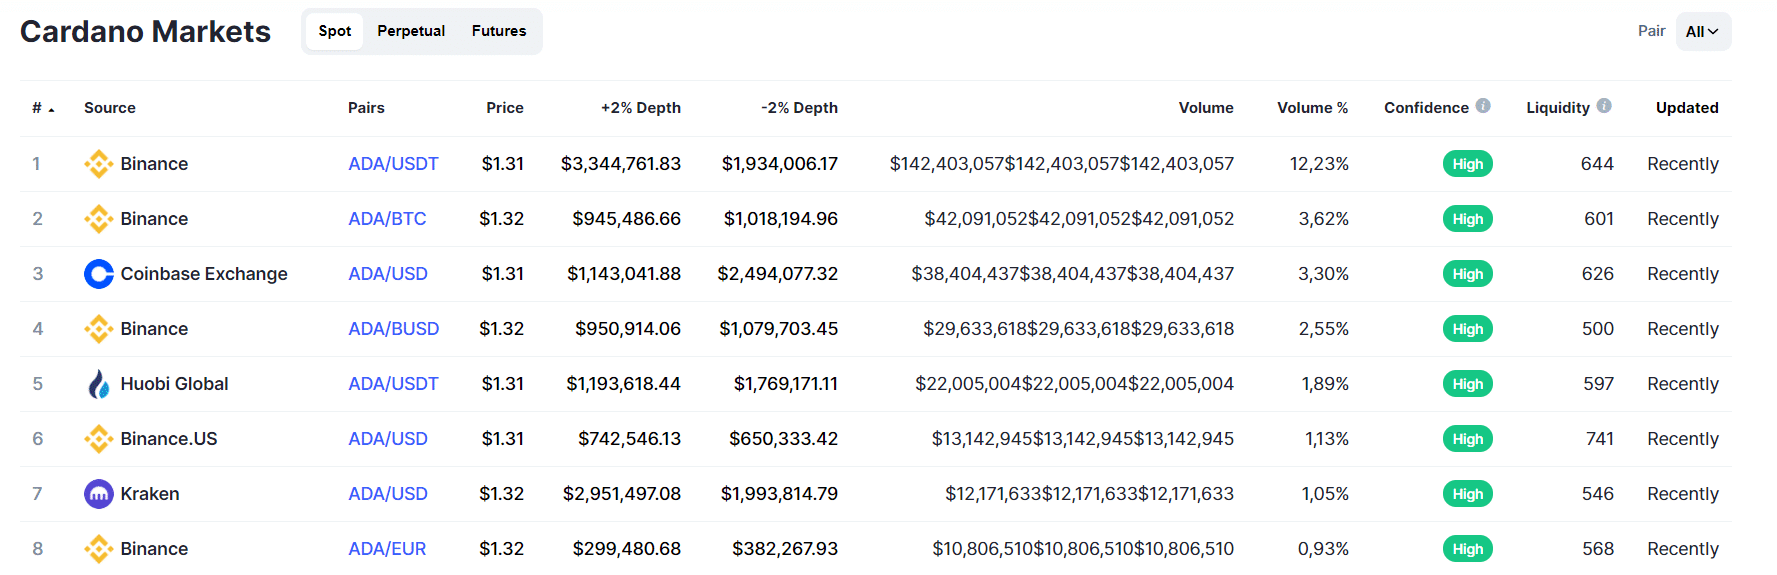Select the 3,62% volume percentage
The width and height of the screenshot is (1777, 575).
coord(1324,219)
